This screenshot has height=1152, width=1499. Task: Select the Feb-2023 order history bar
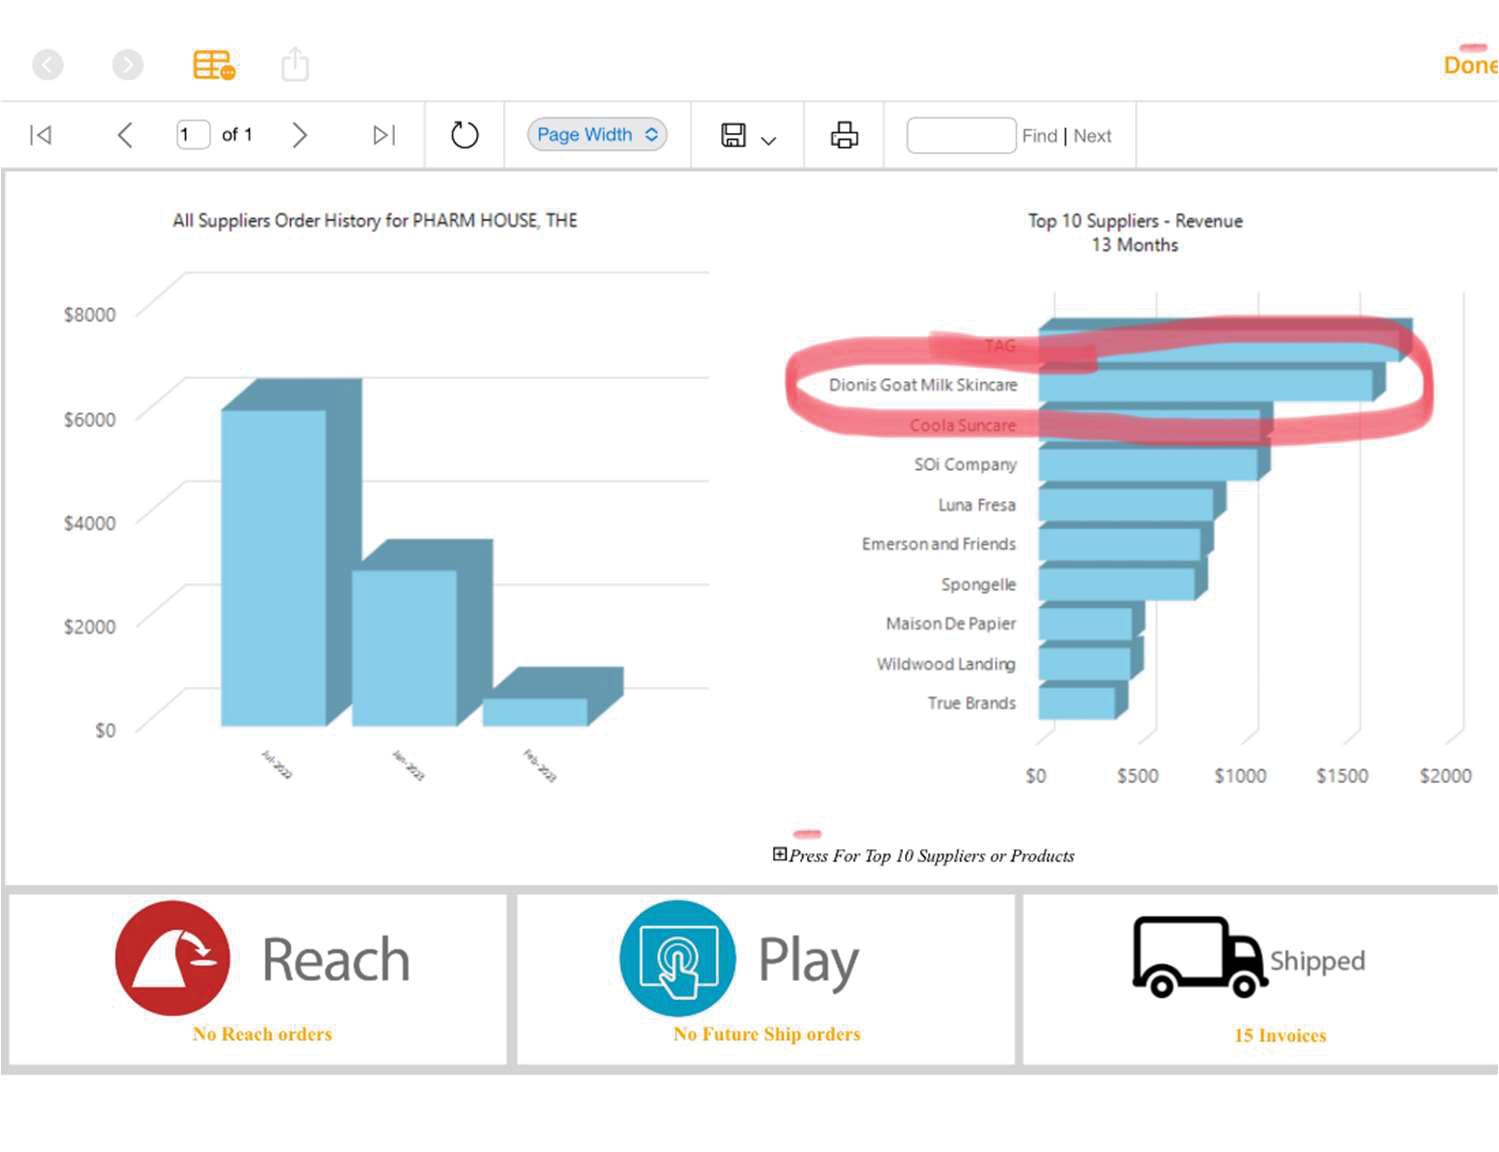pos(535,712)
